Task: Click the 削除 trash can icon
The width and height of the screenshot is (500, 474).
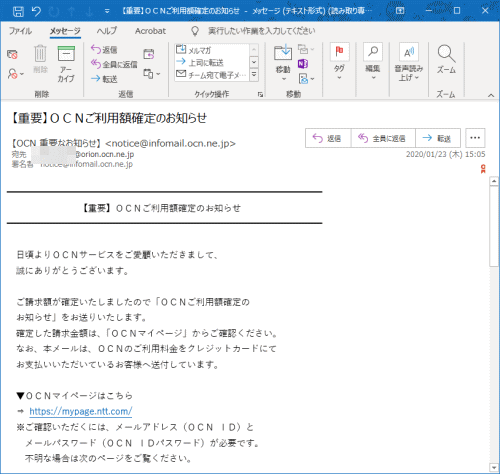Action: [40, 54]
